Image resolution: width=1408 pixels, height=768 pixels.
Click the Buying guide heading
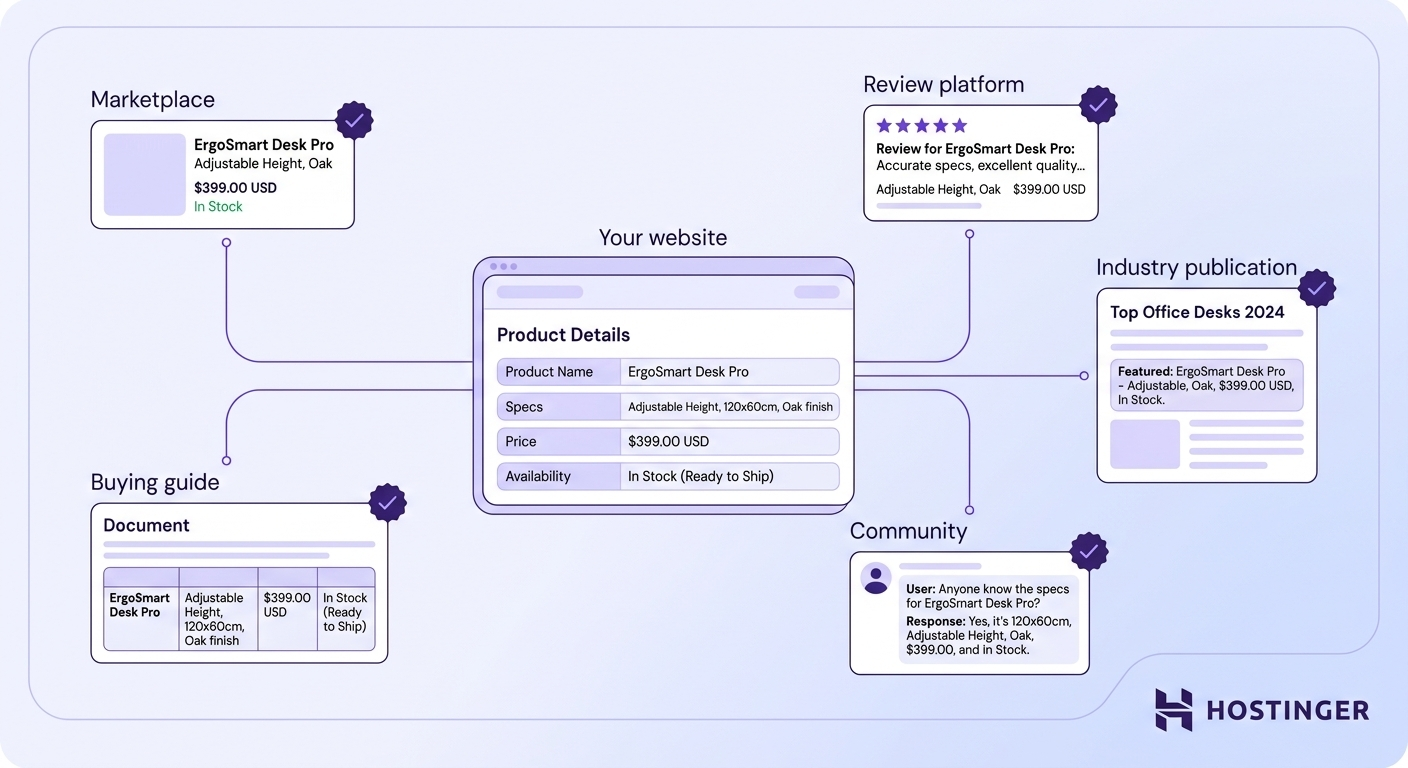point(155,482)
